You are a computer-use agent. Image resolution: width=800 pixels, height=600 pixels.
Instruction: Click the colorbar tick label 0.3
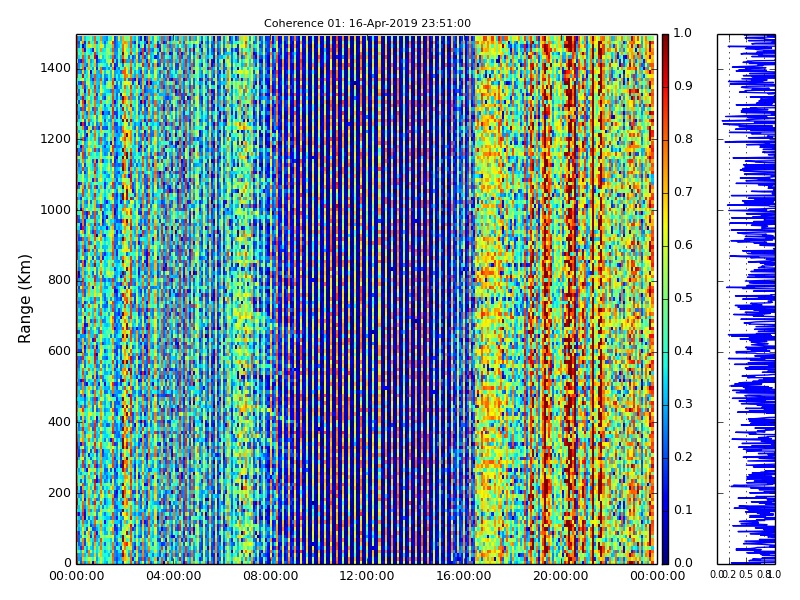[683, 405]
